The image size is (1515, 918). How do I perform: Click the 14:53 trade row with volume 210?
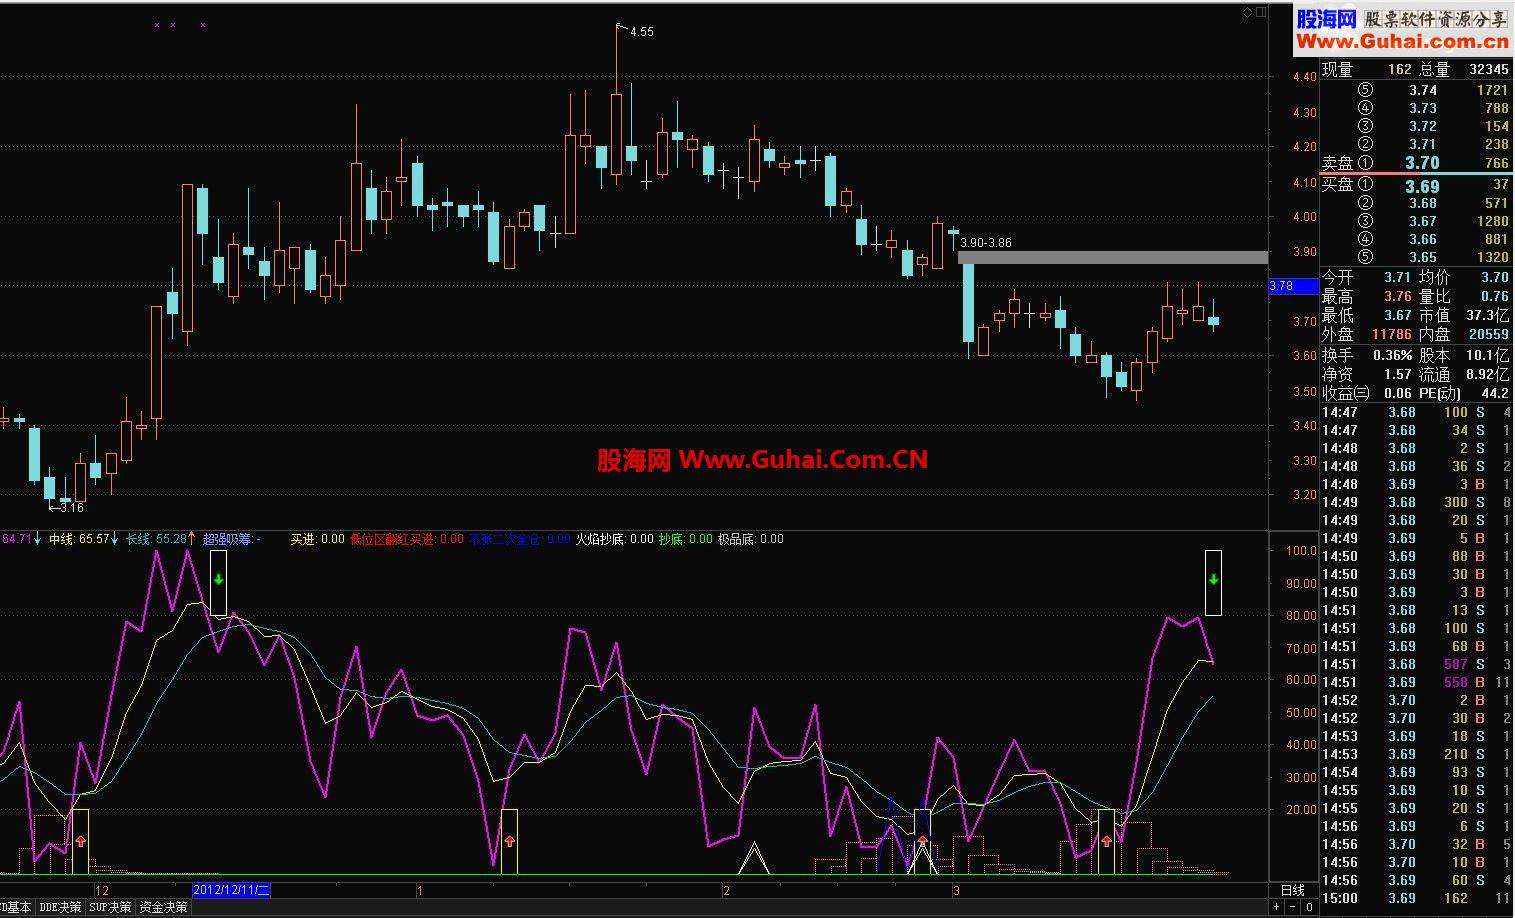coord(1417,754)
